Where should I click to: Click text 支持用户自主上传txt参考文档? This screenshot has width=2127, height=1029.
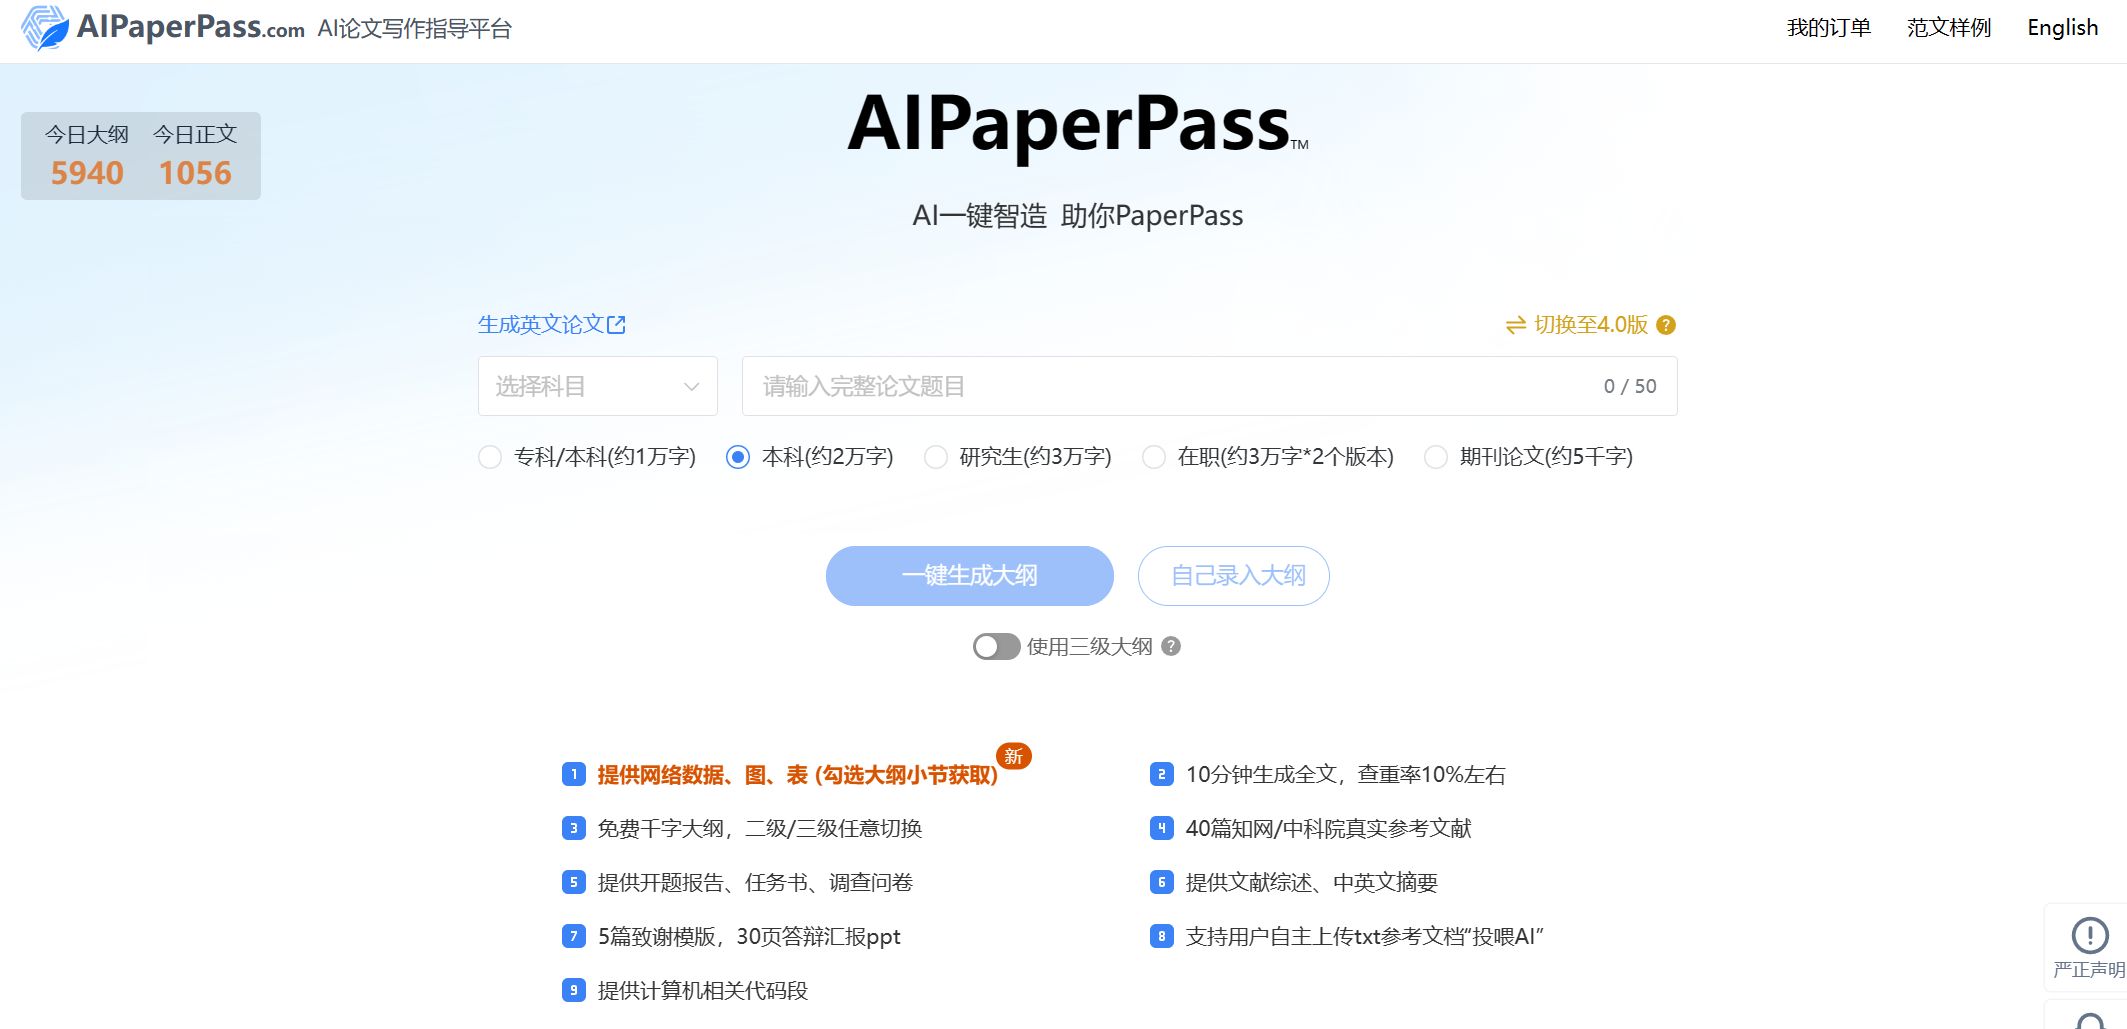point(1365,937)
